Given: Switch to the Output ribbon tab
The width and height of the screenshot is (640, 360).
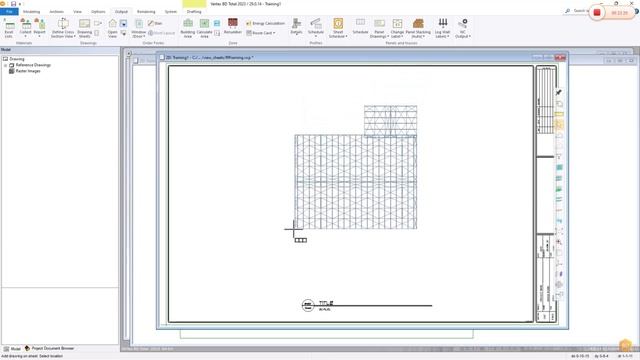Looking at the screenshot, I should click(121, 11).
